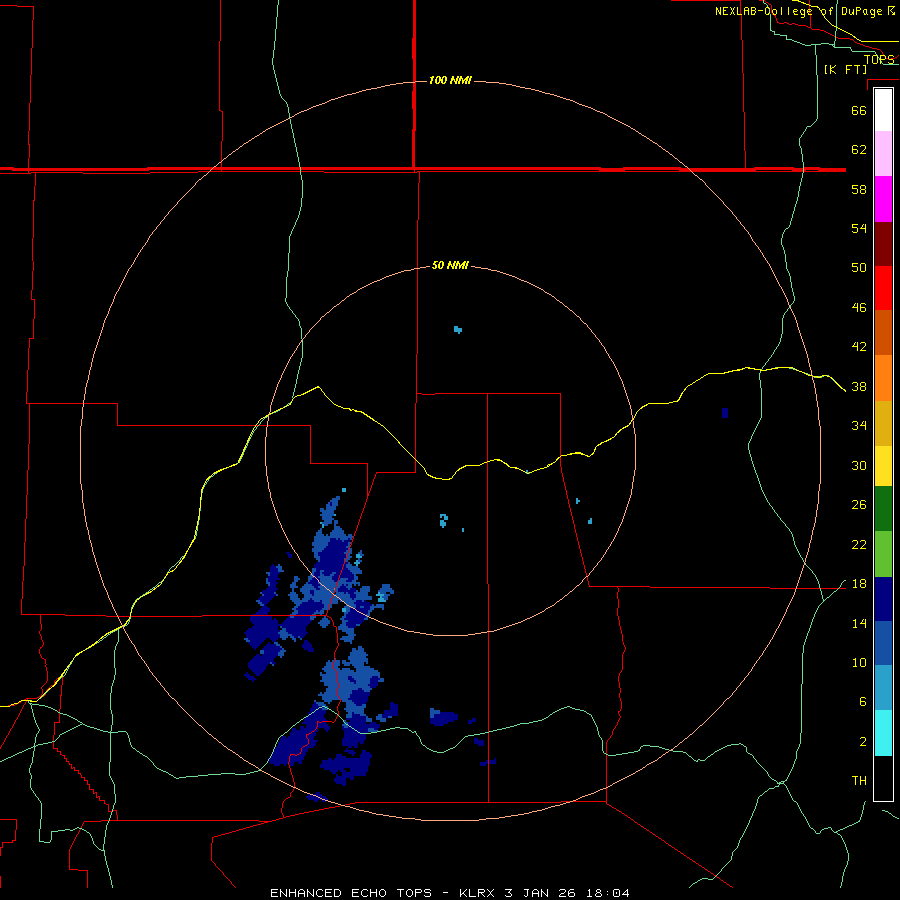
Task: Click the legend value "62"
Action: coord(859,150)
